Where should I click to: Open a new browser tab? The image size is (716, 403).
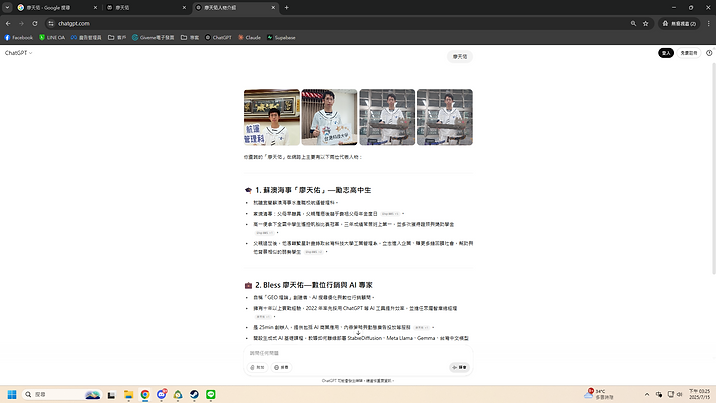coord(286,7)
